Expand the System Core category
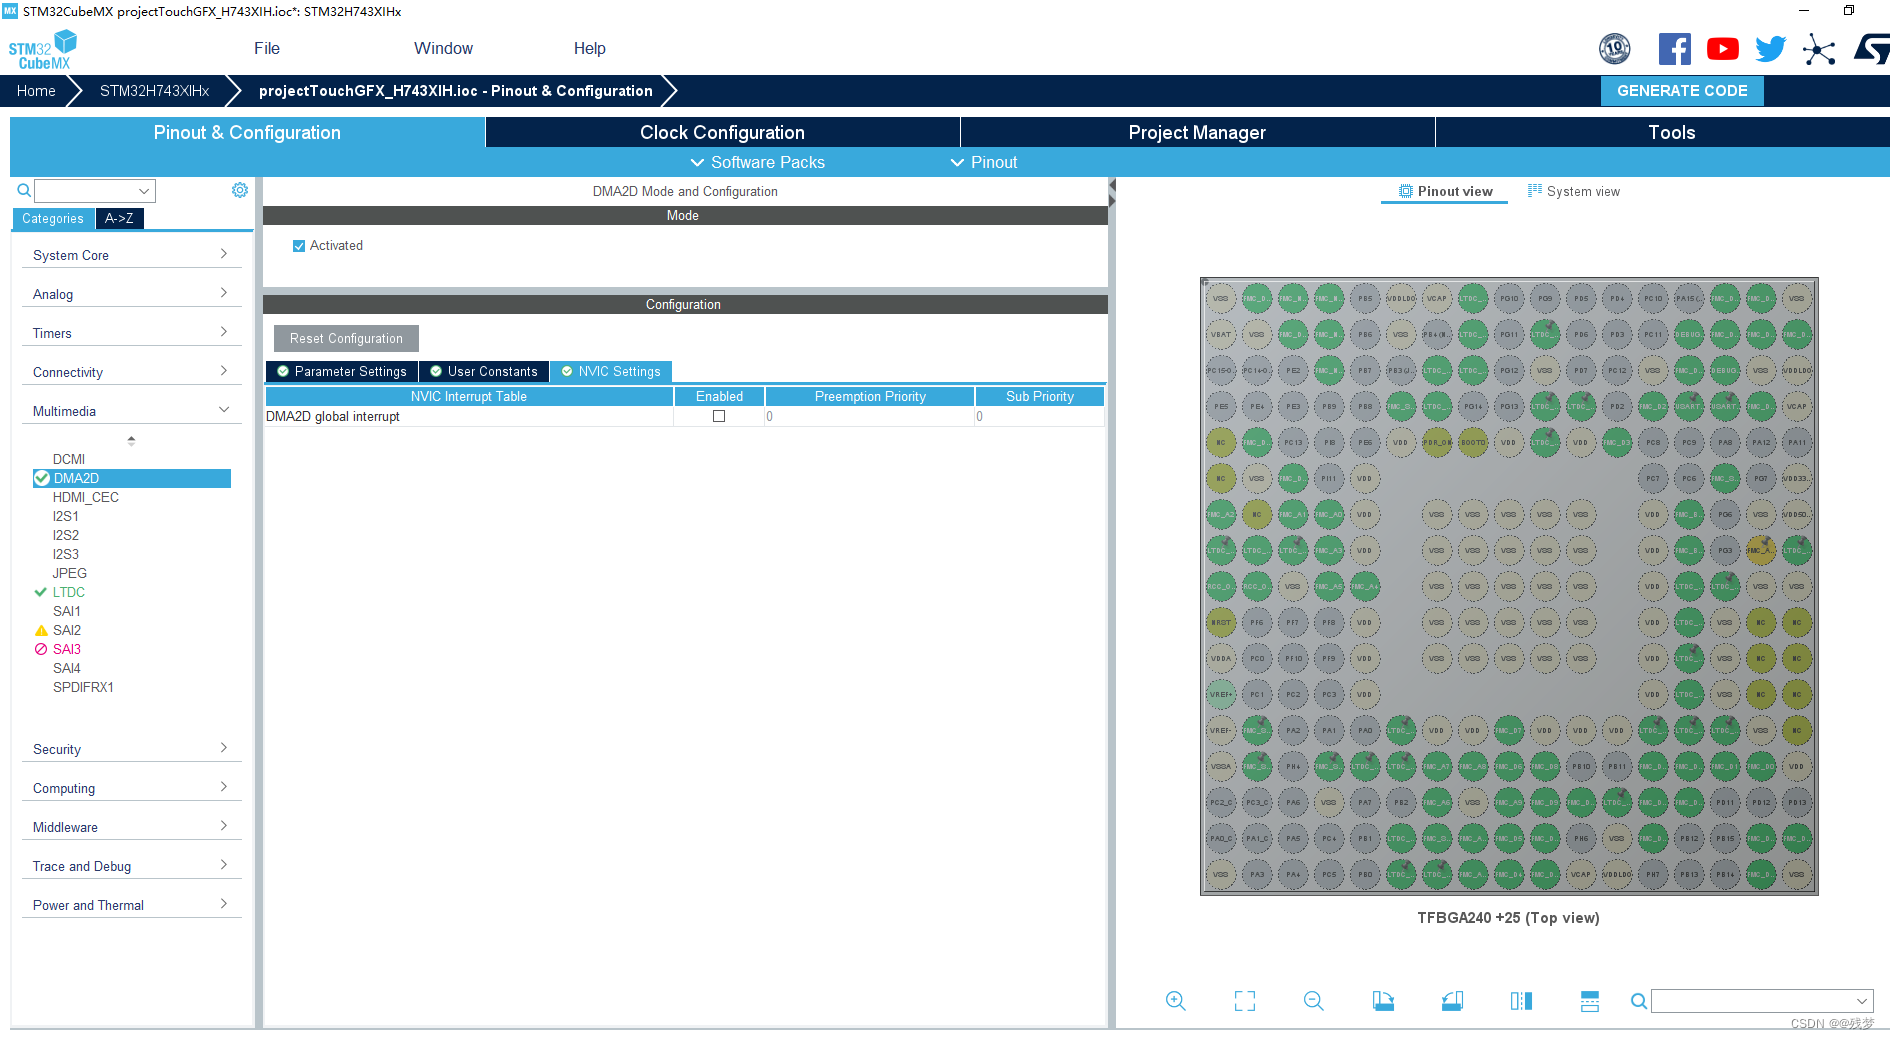The height and width of the screenshot is (1039, 1890). [x=131, y=255]
